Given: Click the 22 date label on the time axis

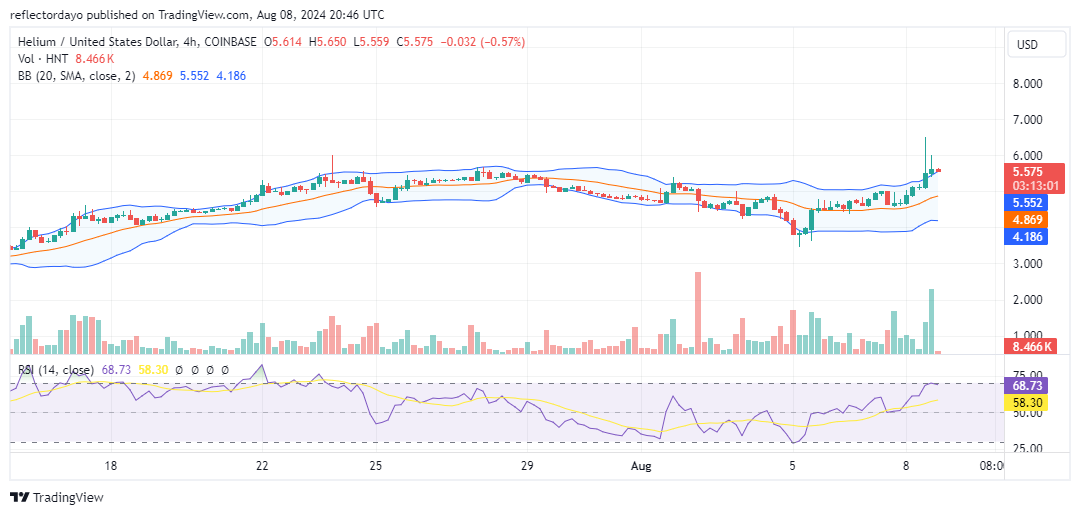Looking at the screenshot, I should (x=262, y=466).
